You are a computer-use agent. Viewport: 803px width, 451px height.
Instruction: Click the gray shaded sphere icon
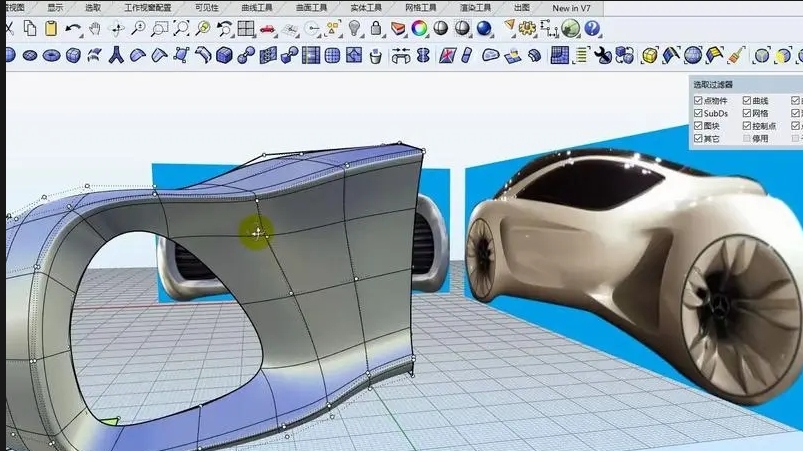[x=440, y=29]
